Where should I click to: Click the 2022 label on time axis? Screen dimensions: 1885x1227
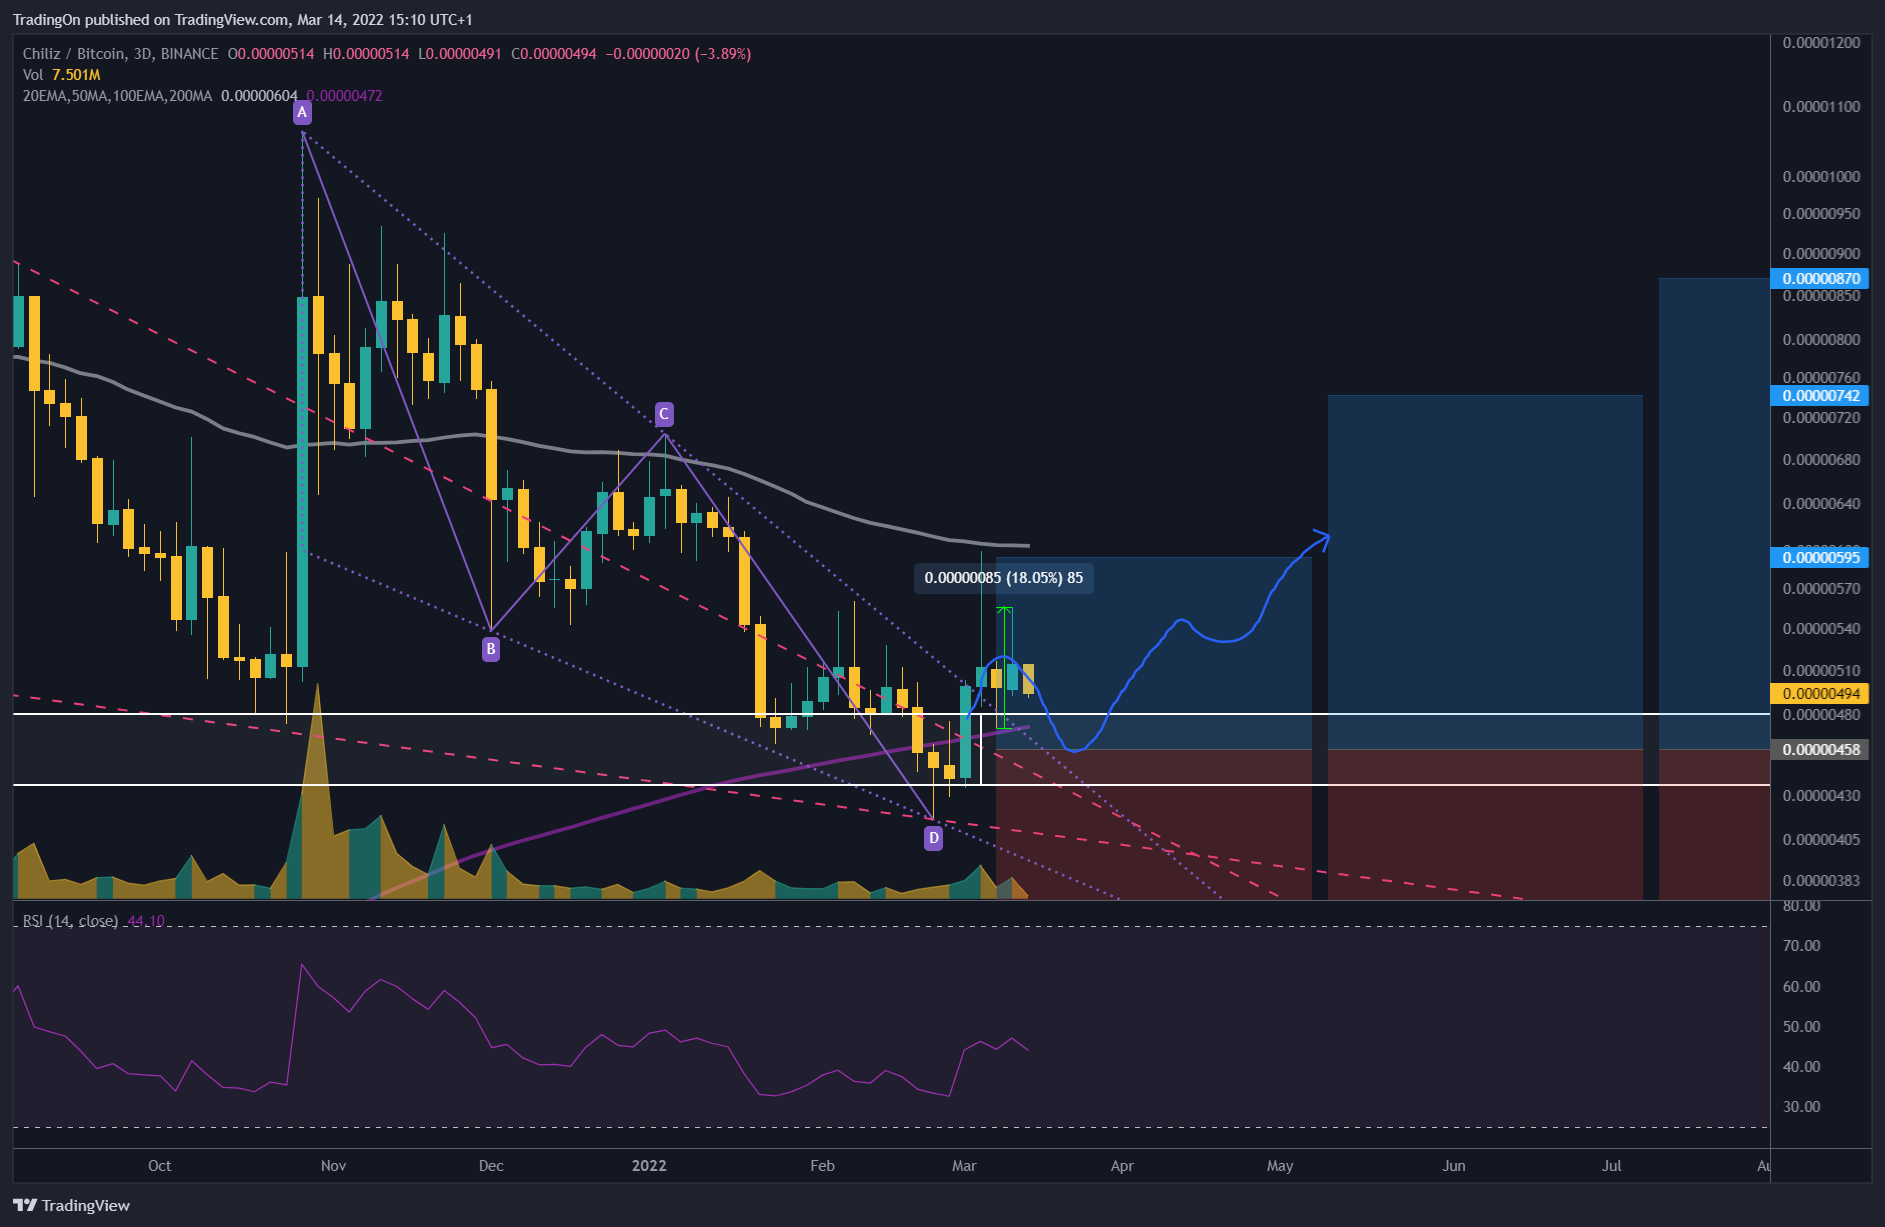(649, 1166)
